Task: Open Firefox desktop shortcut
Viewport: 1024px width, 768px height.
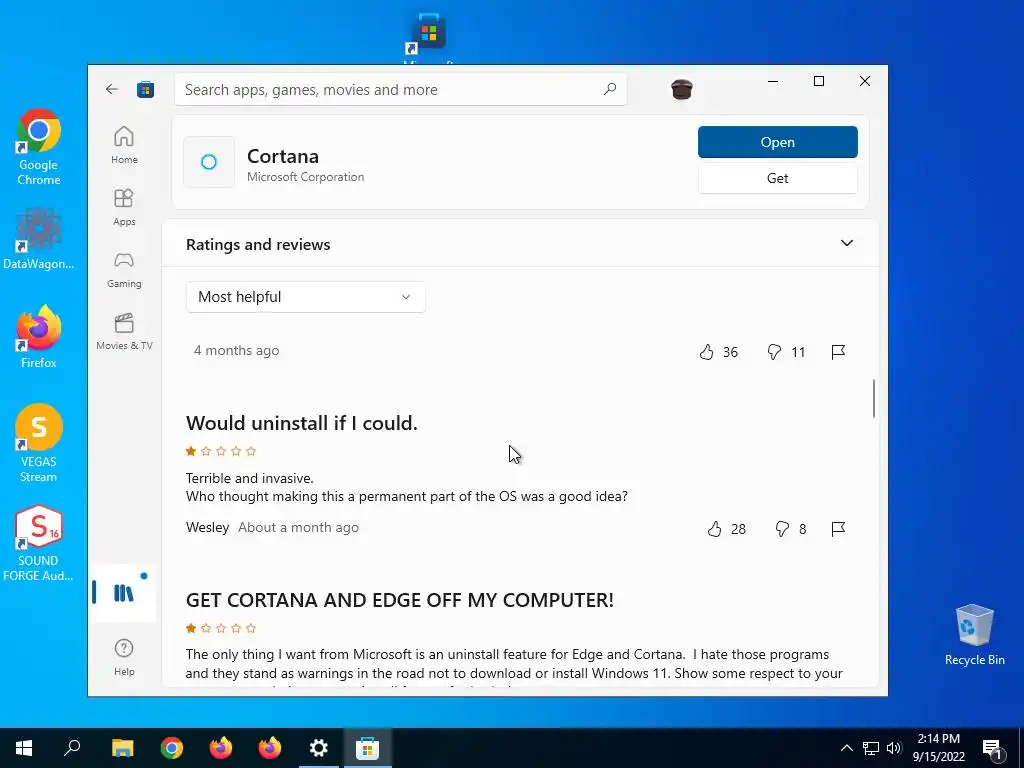Action: tap(39, 338)
